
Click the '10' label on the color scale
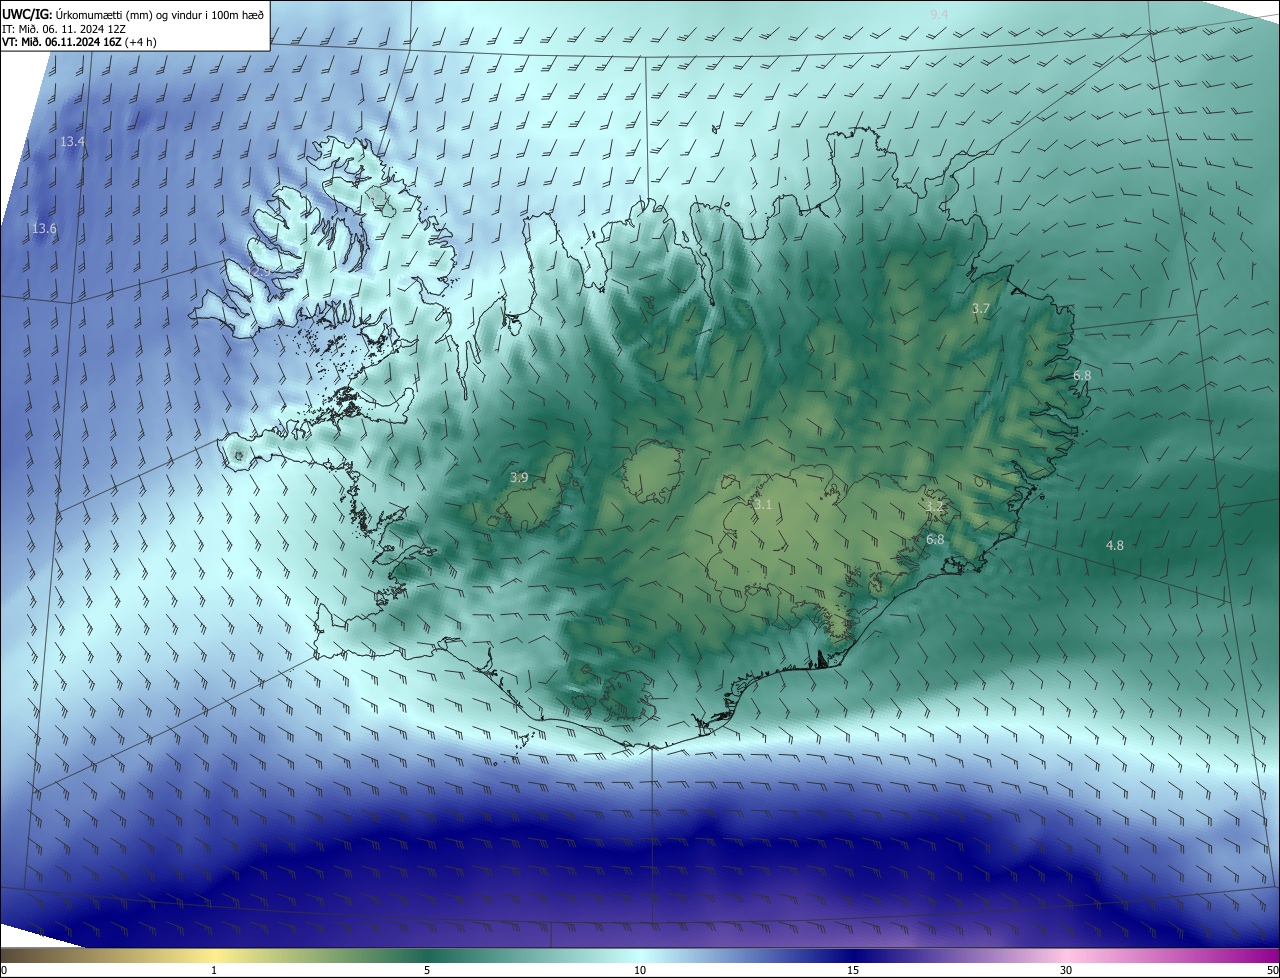pyautogui.click(x=640, y=970)
